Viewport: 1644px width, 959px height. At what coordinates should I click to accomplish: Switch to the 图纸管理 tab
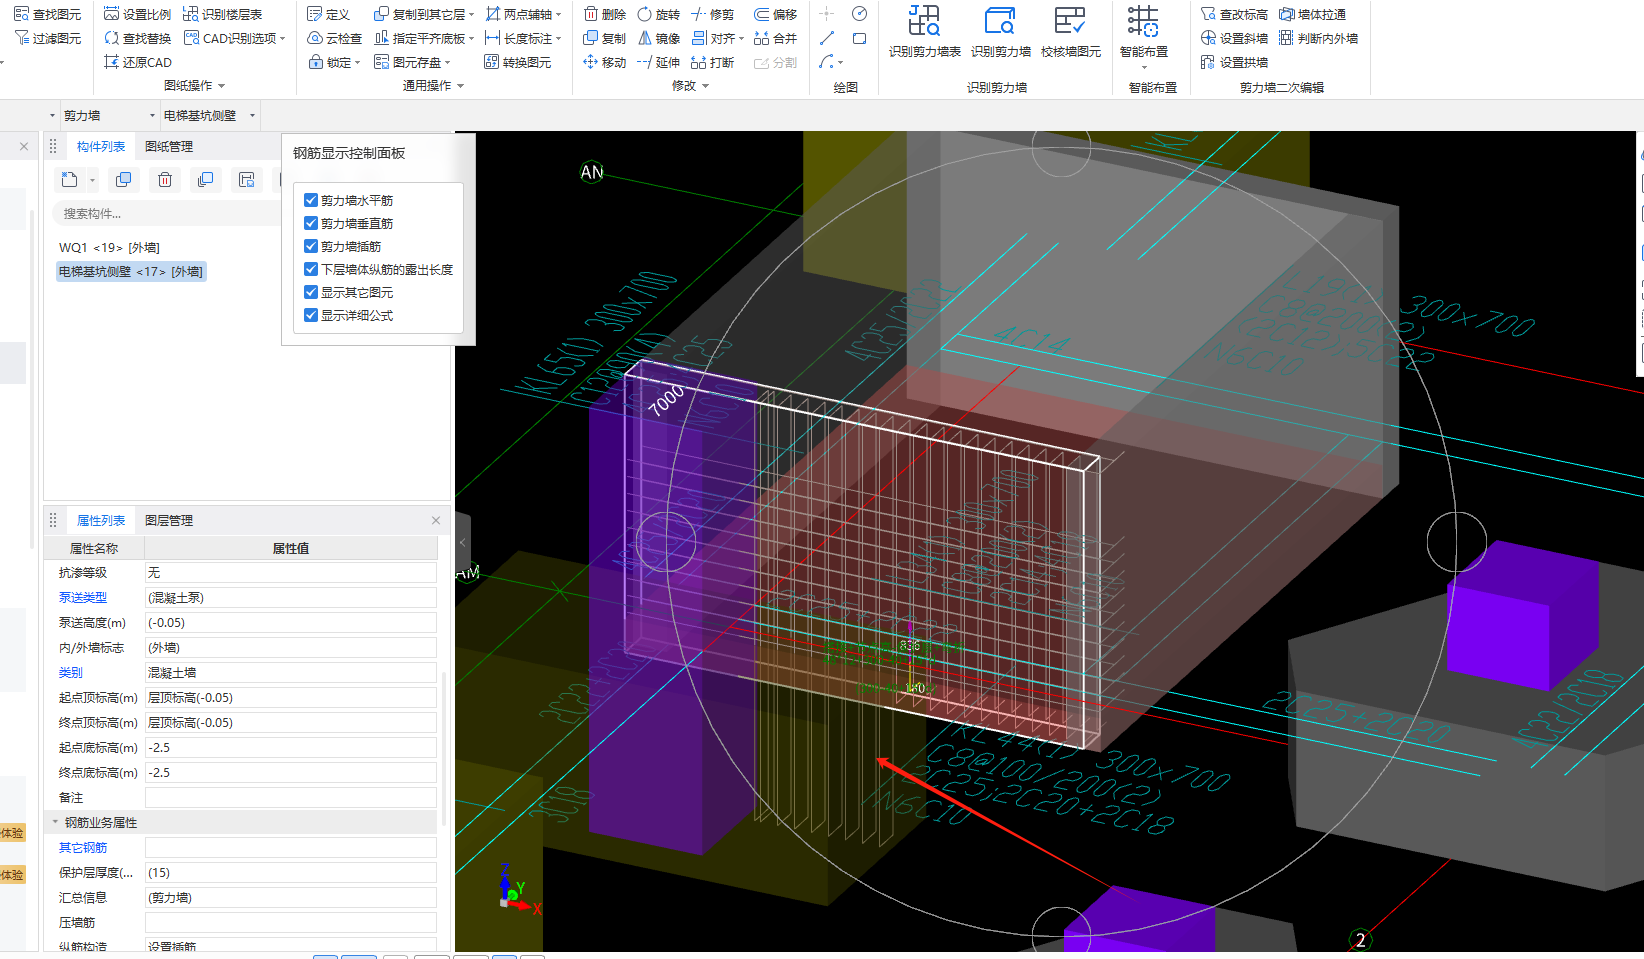click(169, 146)
